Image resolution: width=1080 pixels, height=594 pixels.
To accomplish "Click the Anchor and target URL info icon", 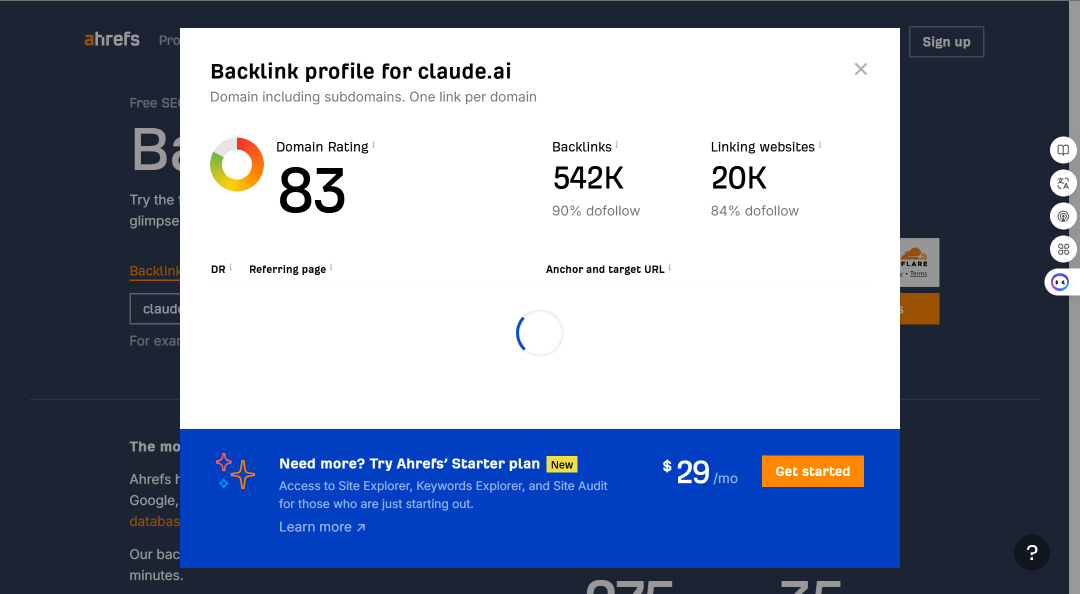I will point(669,267).
